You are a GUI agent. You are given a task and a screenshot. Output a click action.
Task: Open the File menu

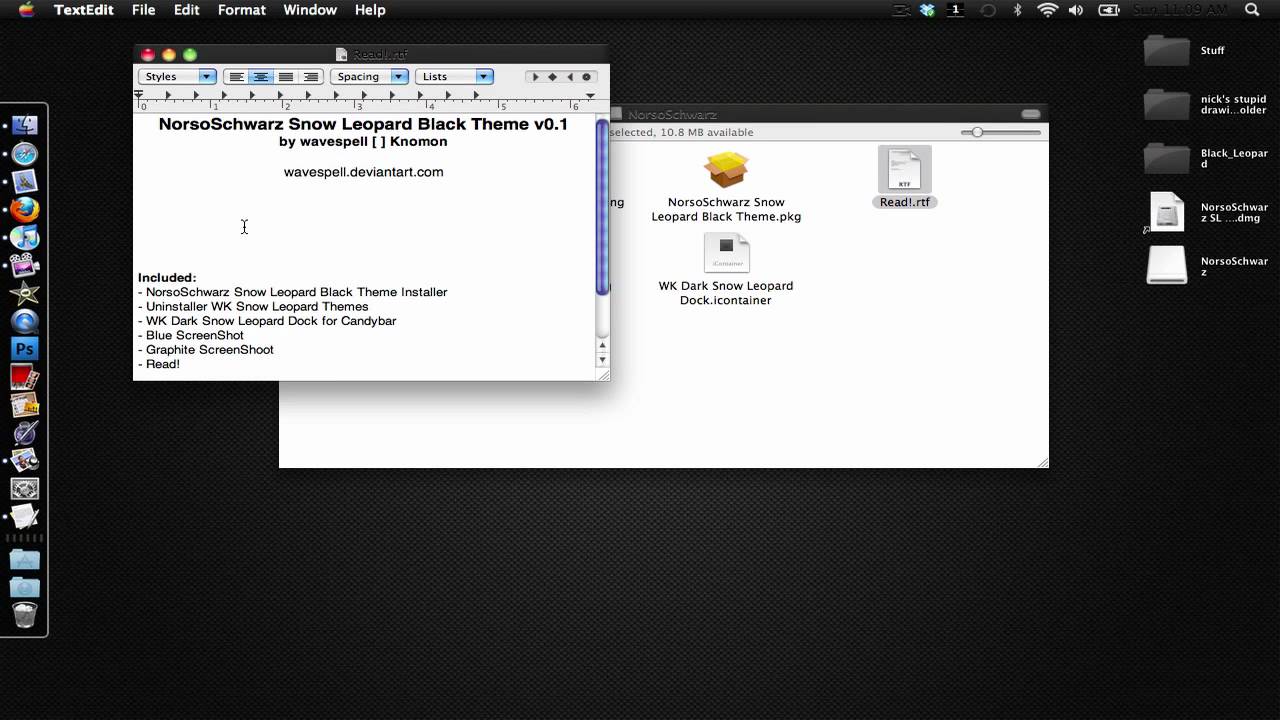click(x=143, y=10)
